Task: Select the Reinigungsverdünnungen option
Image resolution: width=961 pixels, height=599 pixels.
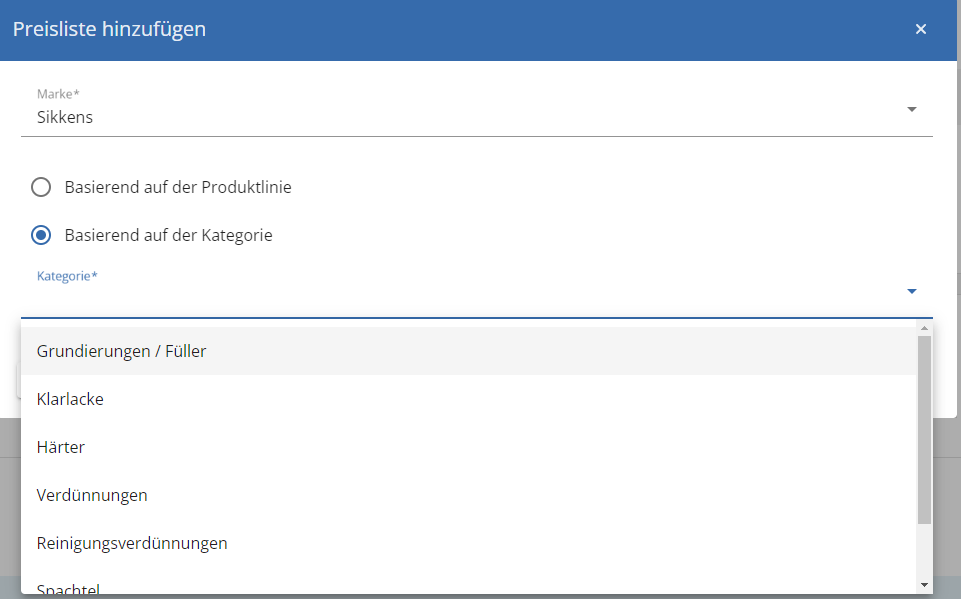Action: [468, 543]
